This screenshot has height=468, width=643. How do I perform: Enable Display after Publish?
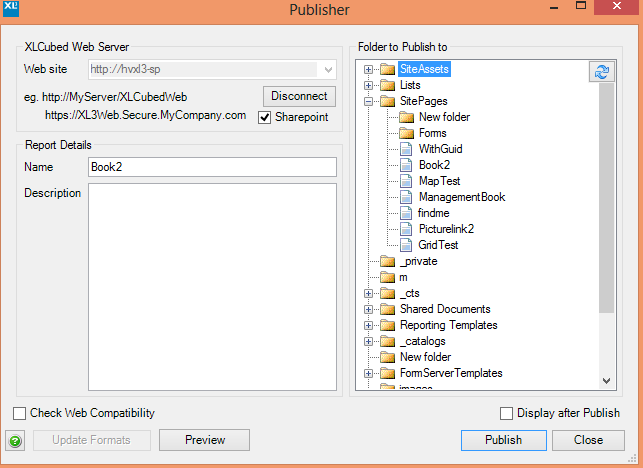point(506,413)
